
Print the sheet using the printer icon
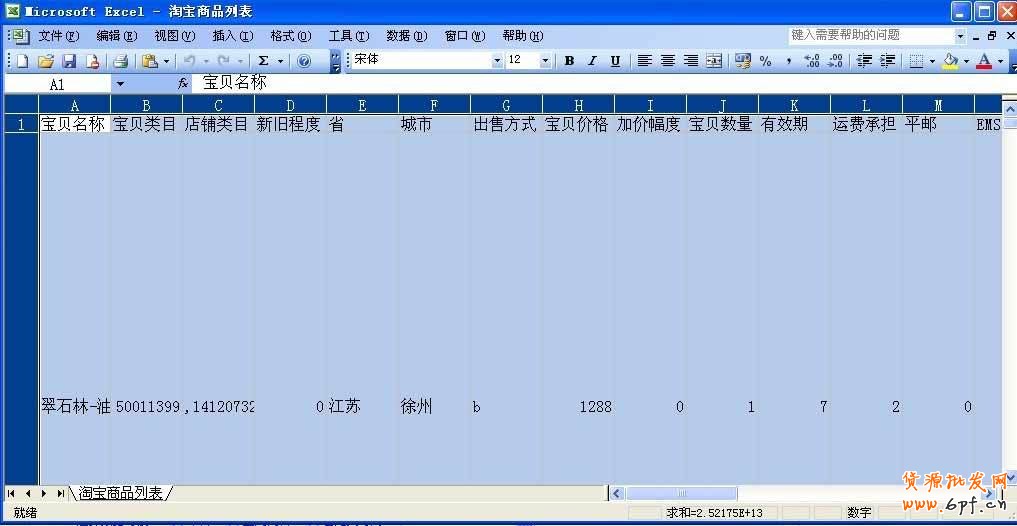(x=120, y=61)
